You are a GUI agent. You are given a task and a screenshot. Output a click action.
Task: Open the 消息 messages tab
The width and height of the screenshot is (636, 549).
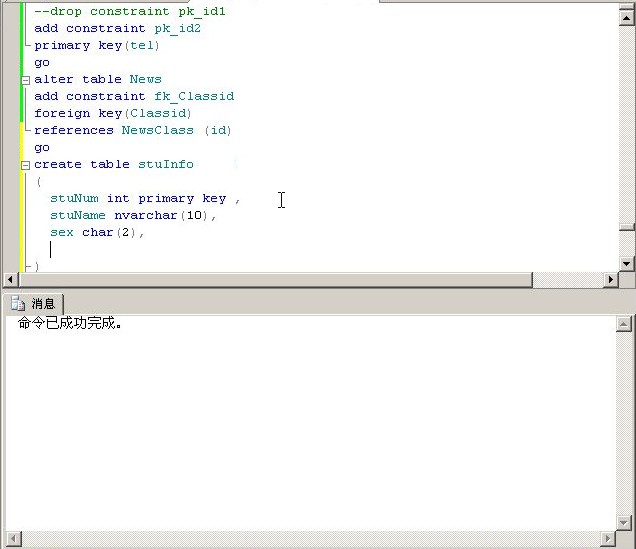pos(33,304)
